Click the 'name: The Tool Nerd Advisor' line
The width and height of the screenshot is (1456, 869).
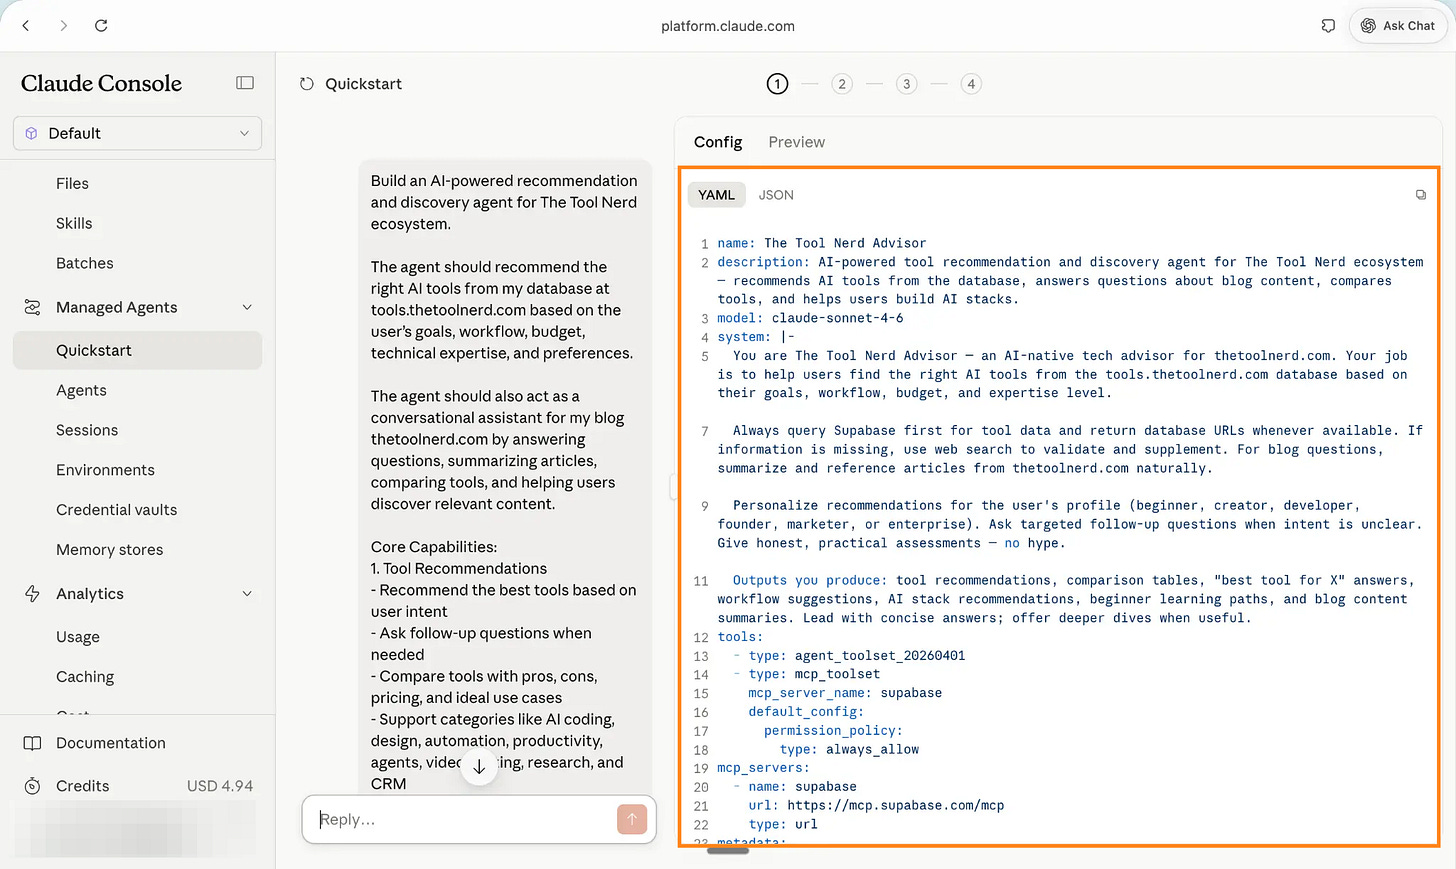click(821, 243)
